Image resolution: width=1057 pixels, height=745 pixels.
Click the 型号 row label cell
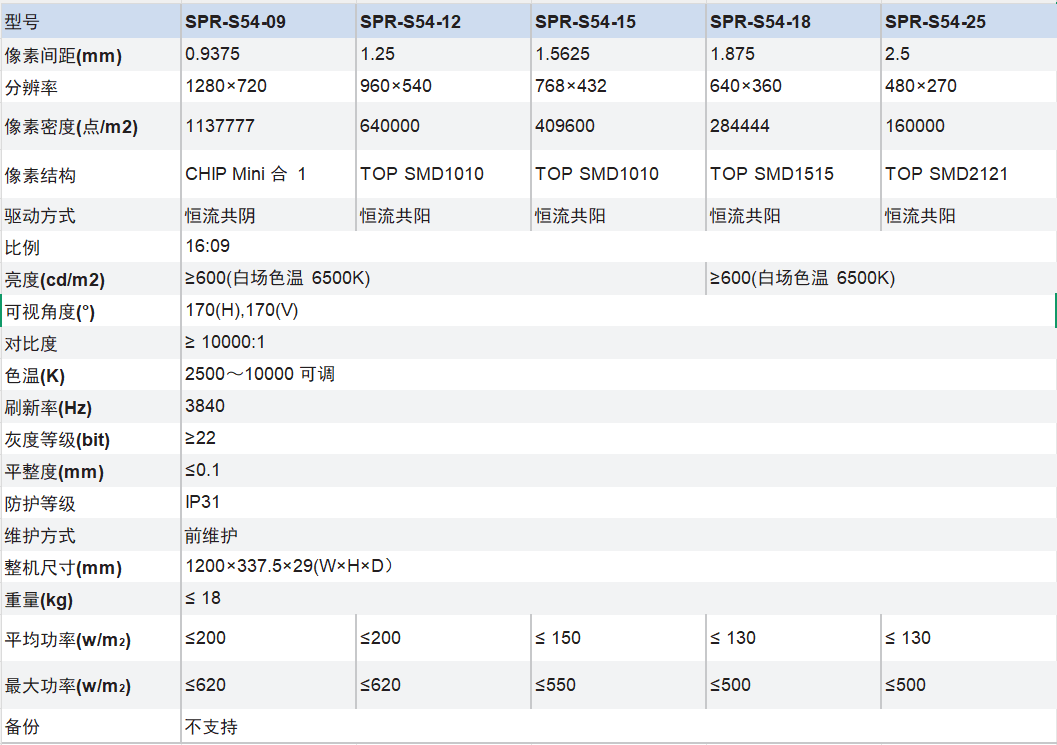[90, 21]
